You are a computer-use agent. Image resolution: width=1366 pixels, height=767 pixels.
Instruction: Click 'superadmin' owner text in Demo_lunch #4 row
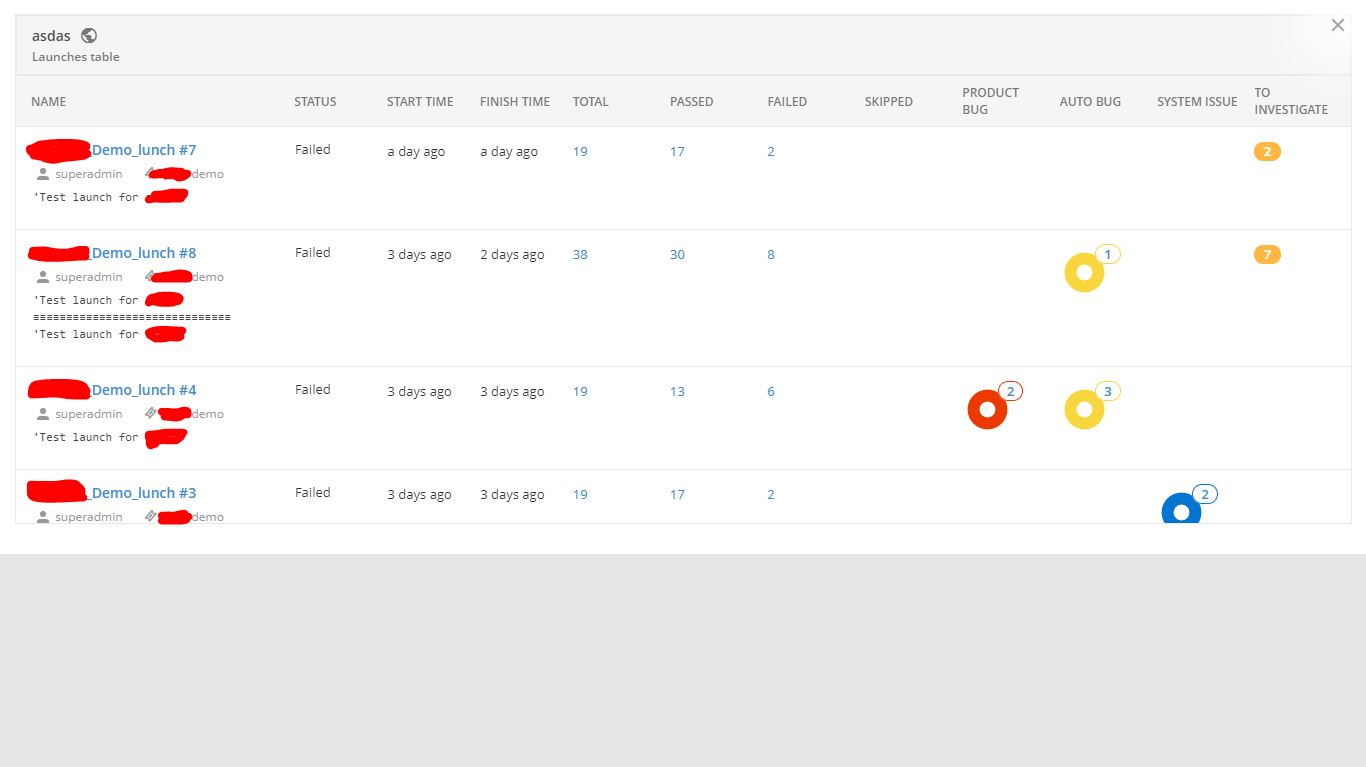(89, 414)
